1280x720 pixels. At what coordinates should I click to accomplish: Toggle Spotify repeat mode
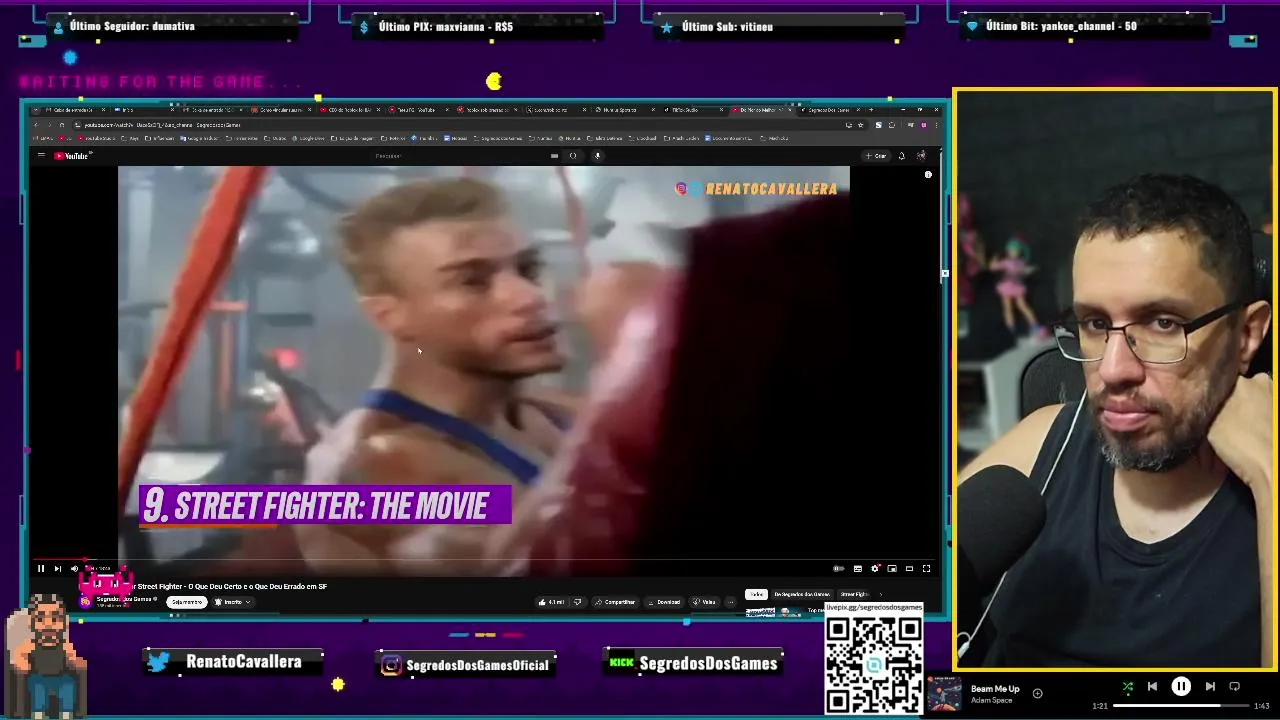1234,687
